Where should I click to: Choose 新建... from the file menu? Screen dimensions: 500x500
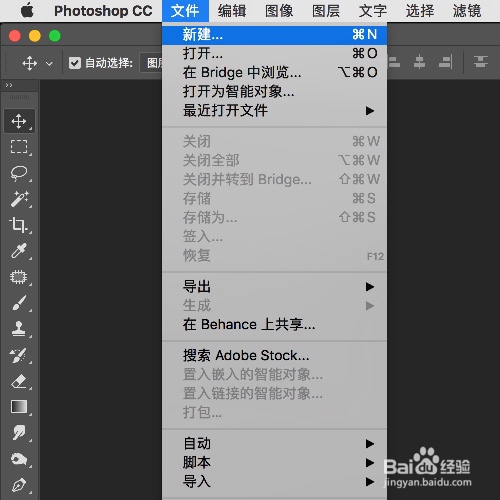point(275,35)
